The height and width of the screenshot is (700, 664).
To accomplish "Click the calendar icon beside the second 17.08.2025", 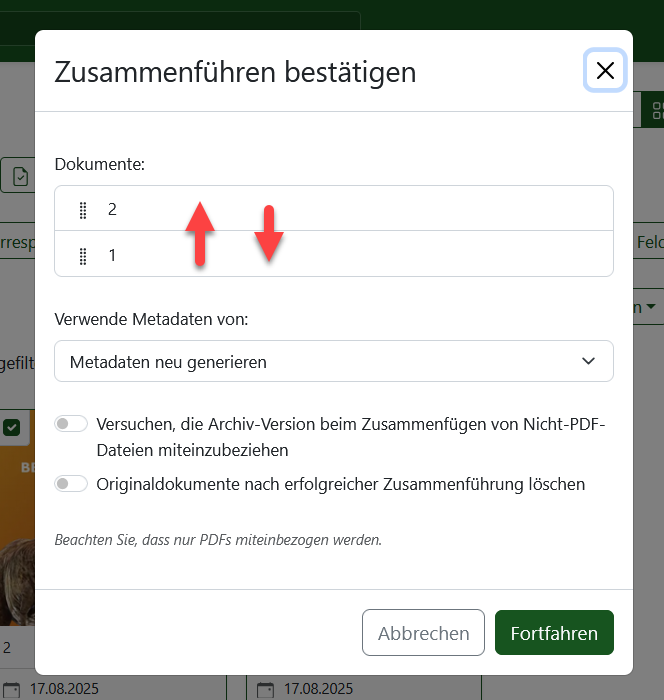I will (266, 689).
